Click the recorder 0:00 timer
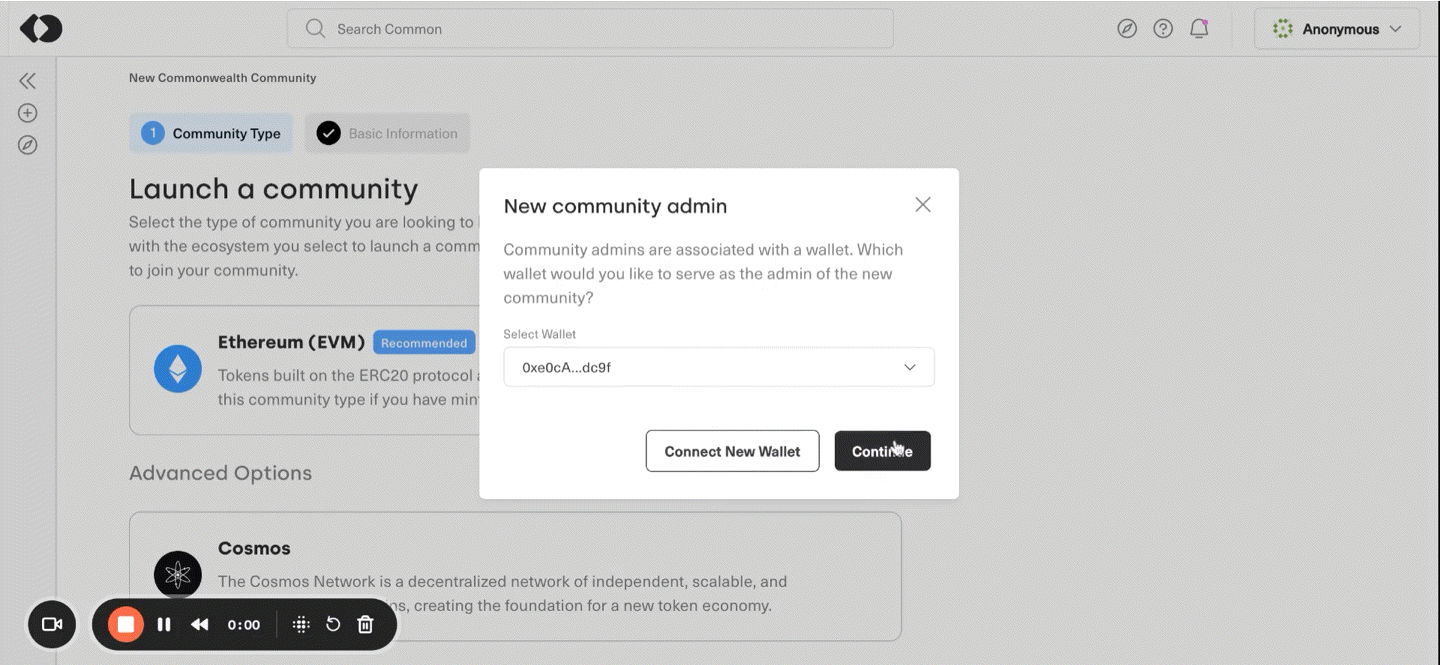1440x665 pixels. pyautogui.click(x=244, y=625)
